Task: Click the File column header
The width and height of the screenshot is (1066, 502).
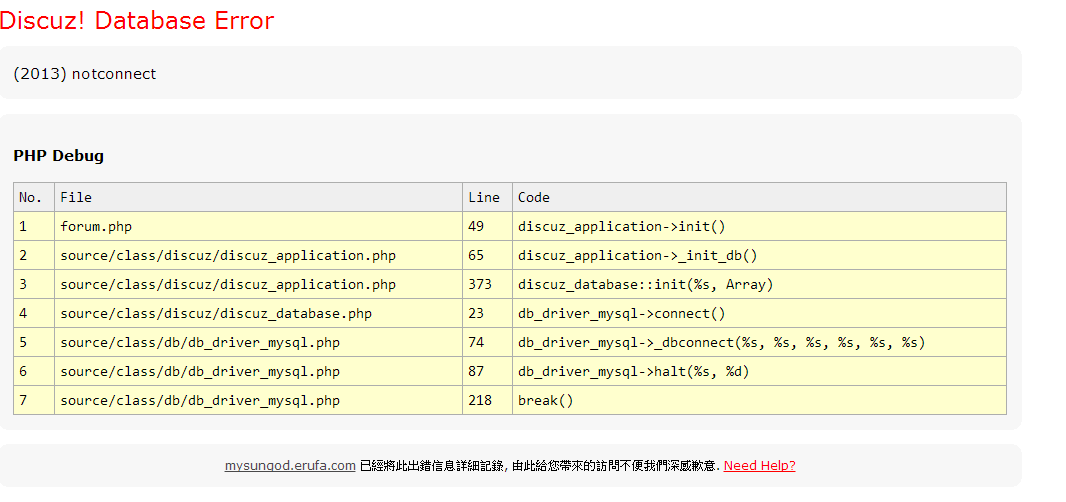Action: pyautogui.click(x=258, y=197)
